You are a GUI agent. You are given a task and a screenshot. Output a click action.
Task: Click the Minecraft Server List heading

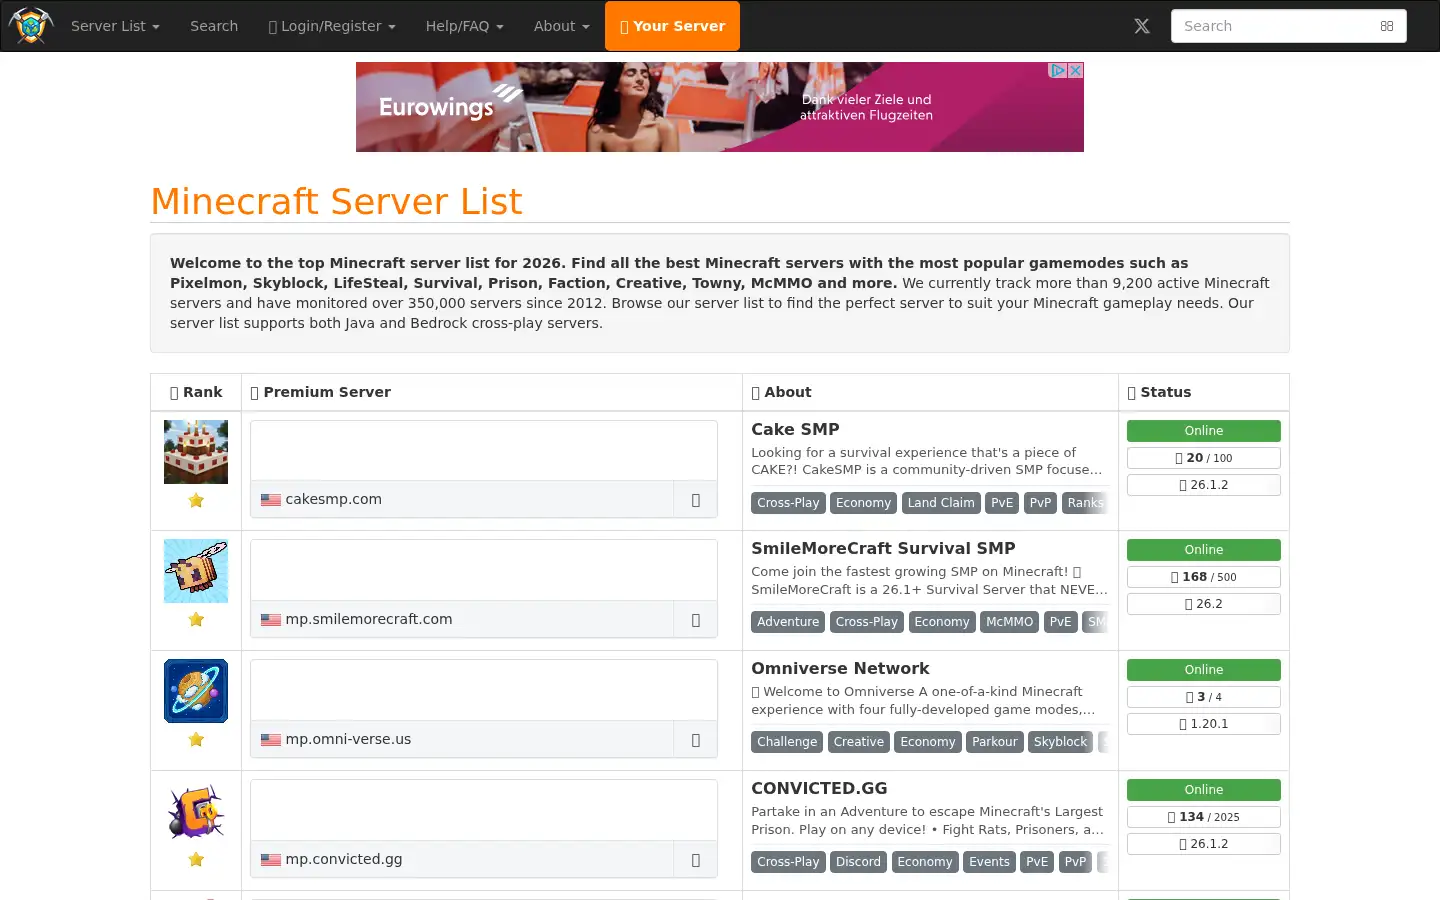tap(336, 201)
